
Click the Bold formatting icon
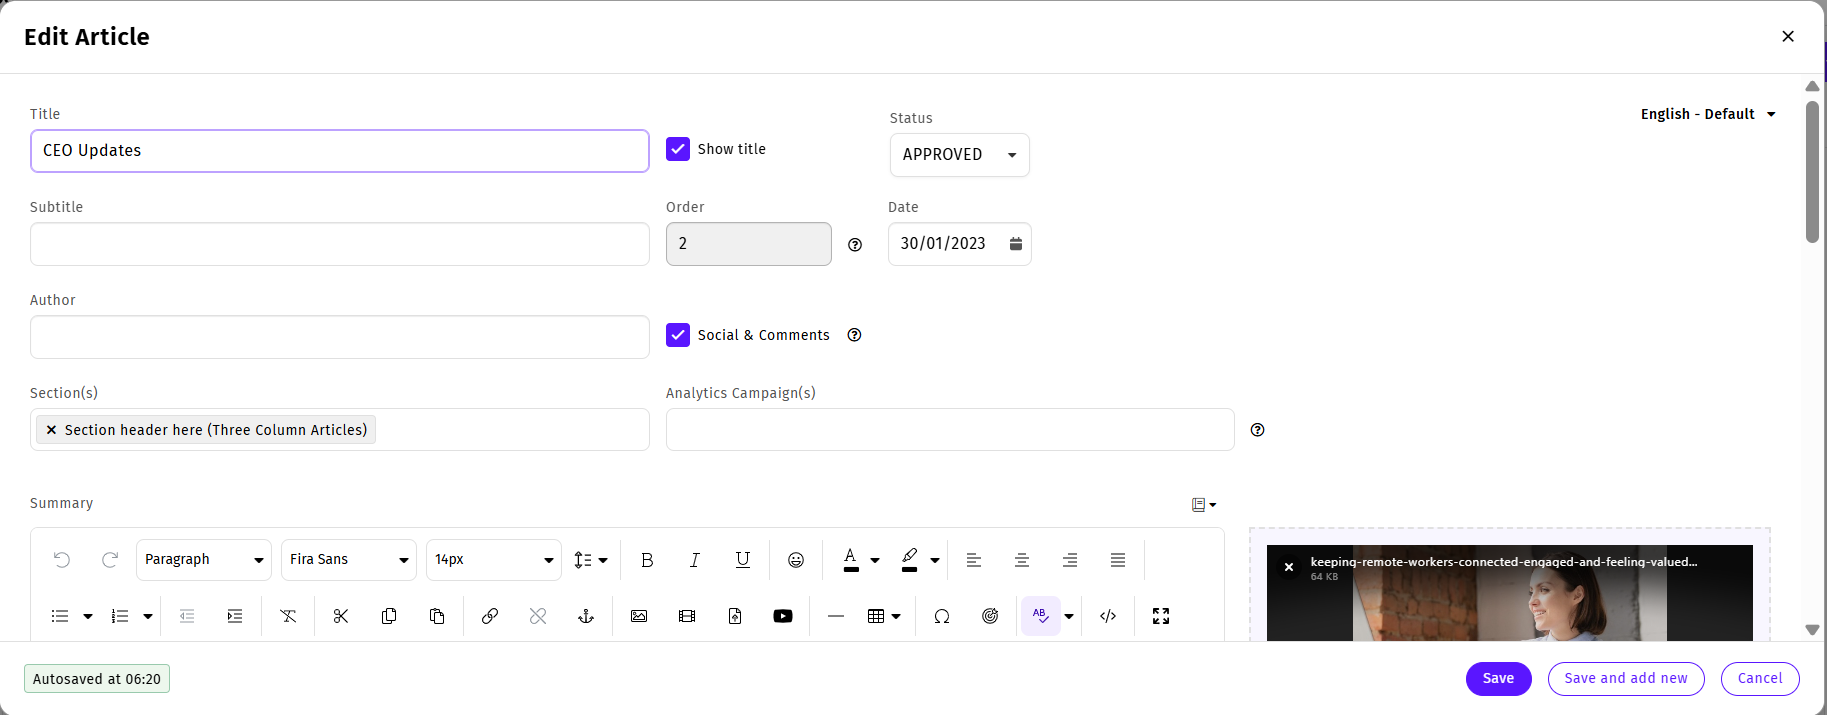coord(647,560)
